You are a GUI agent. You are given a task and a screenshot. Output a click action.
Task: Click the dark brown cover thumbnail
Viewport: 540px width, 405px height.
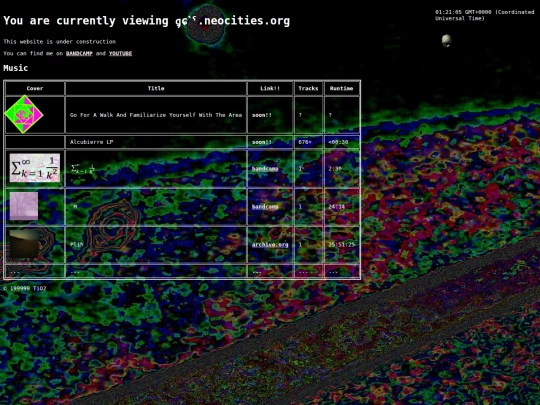(x=24, y=244)
